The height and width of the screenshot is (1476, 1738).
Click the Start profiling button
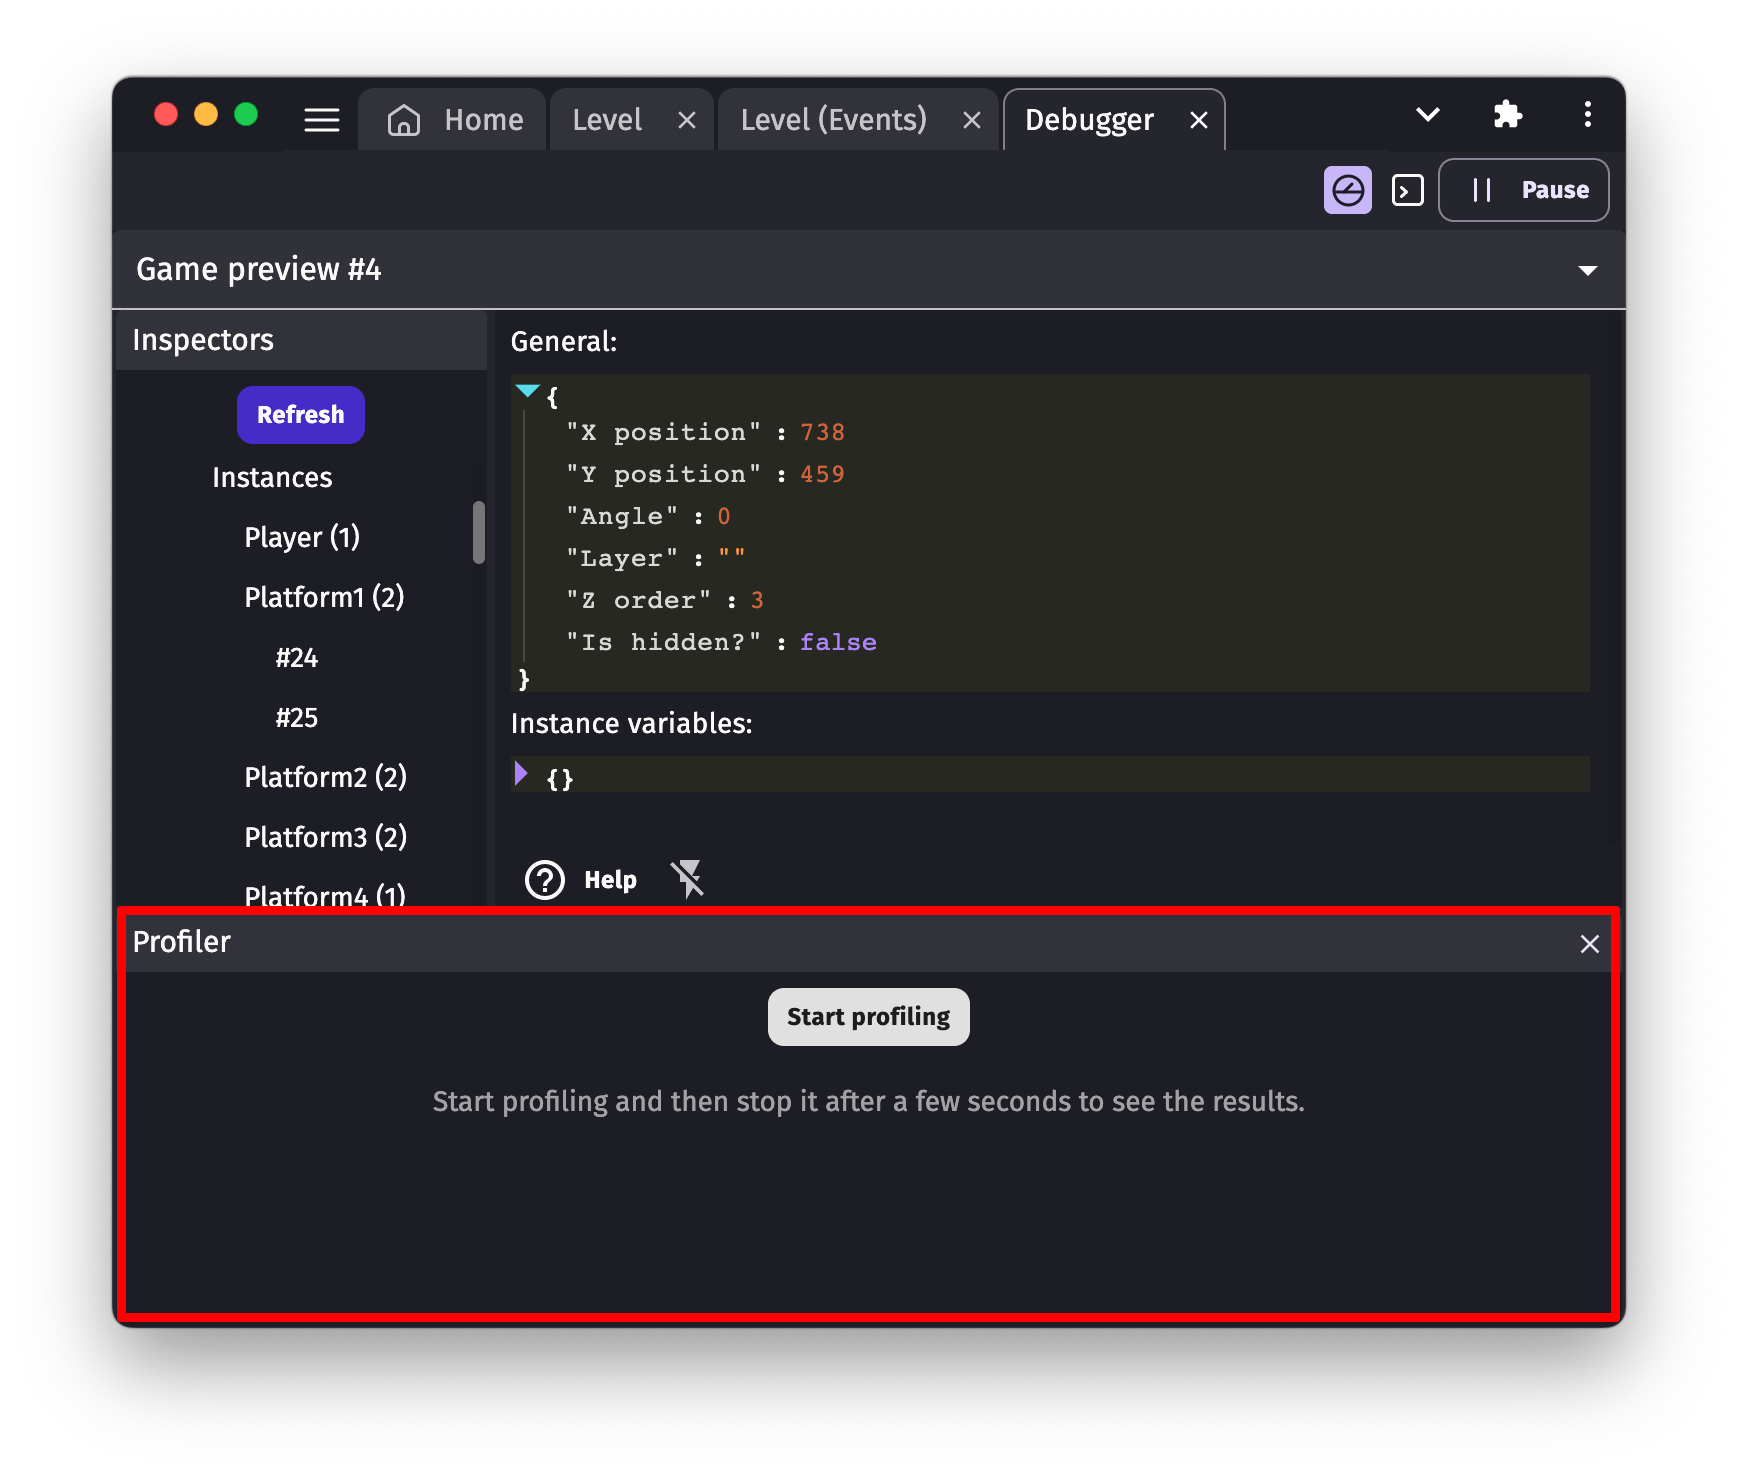click(868, 1016)
